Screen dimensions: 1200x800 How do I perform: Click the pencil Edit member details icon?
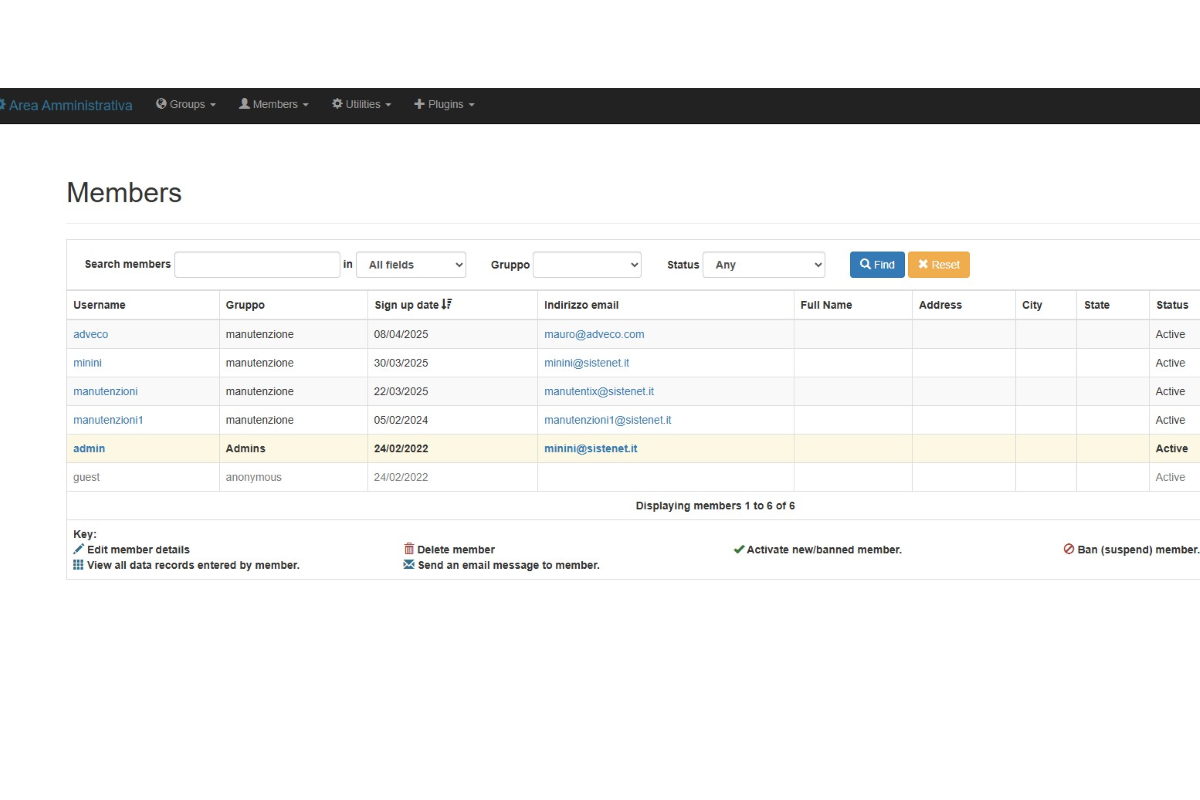coord(79,549)
